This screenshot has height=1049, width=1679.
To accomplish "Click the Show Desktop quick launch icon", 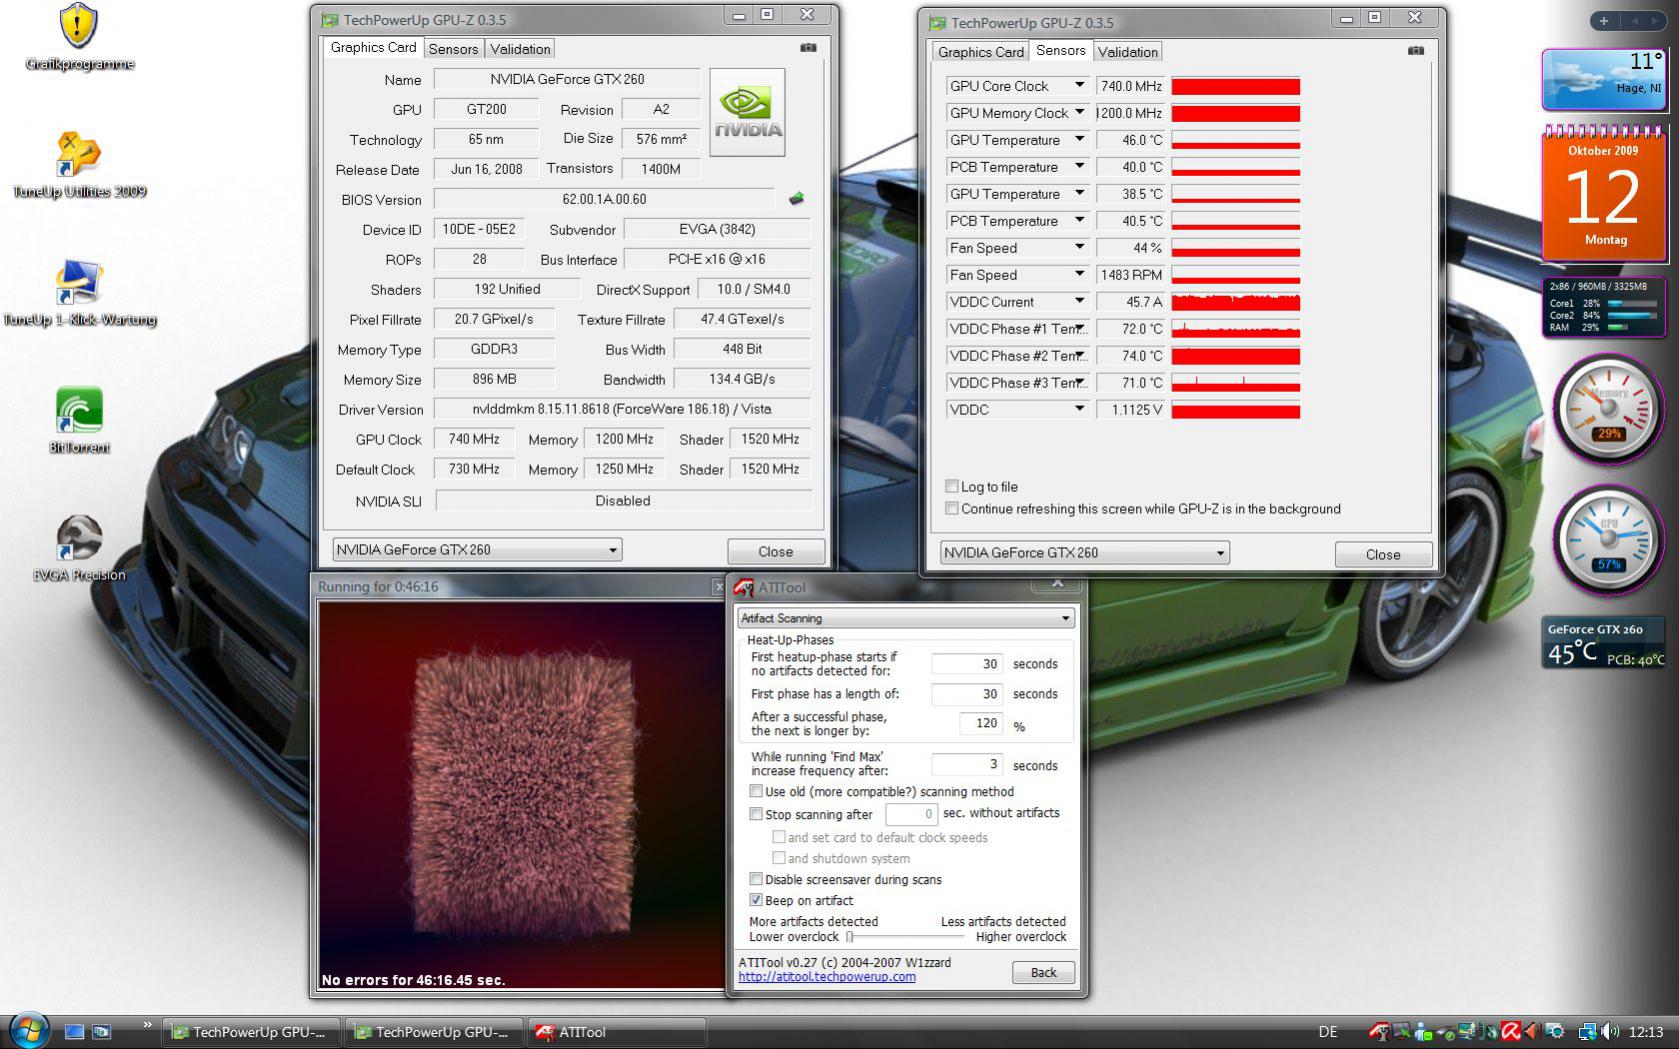I will point(74,1031).
